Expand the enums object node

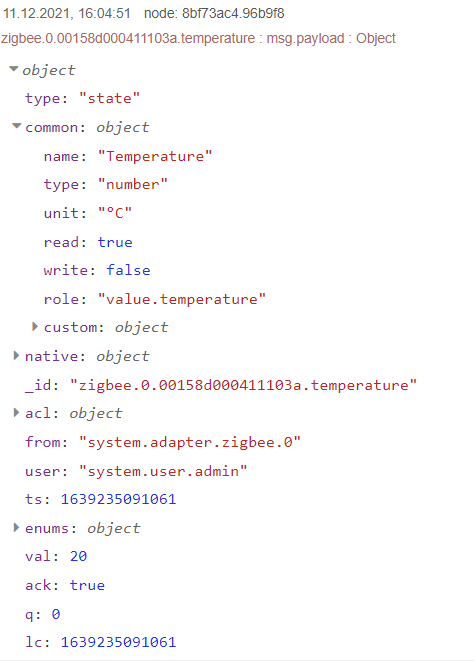point(16,527)
